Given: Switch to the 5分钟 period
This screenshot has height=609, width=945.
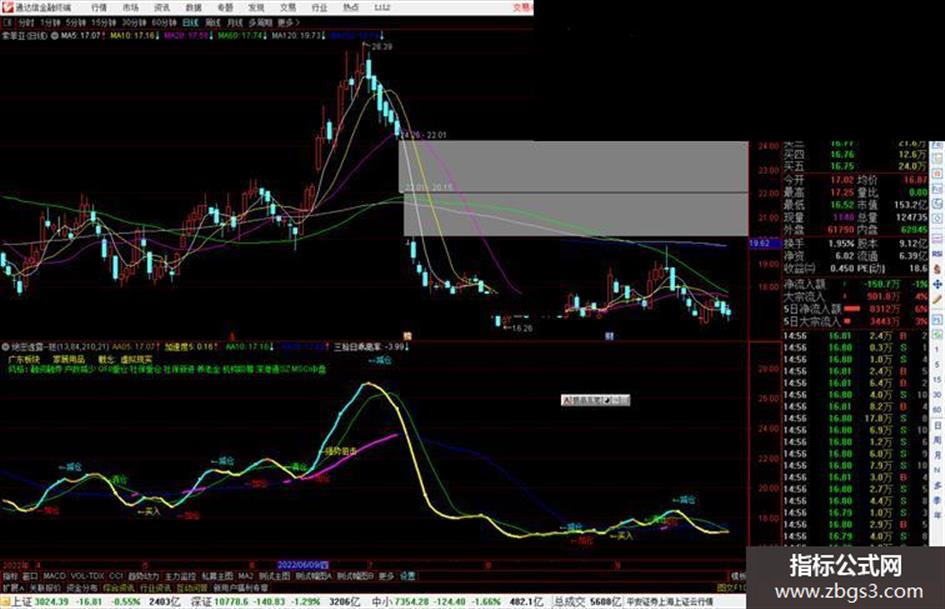Looking at the screenshot, I should tap(76, 22).
